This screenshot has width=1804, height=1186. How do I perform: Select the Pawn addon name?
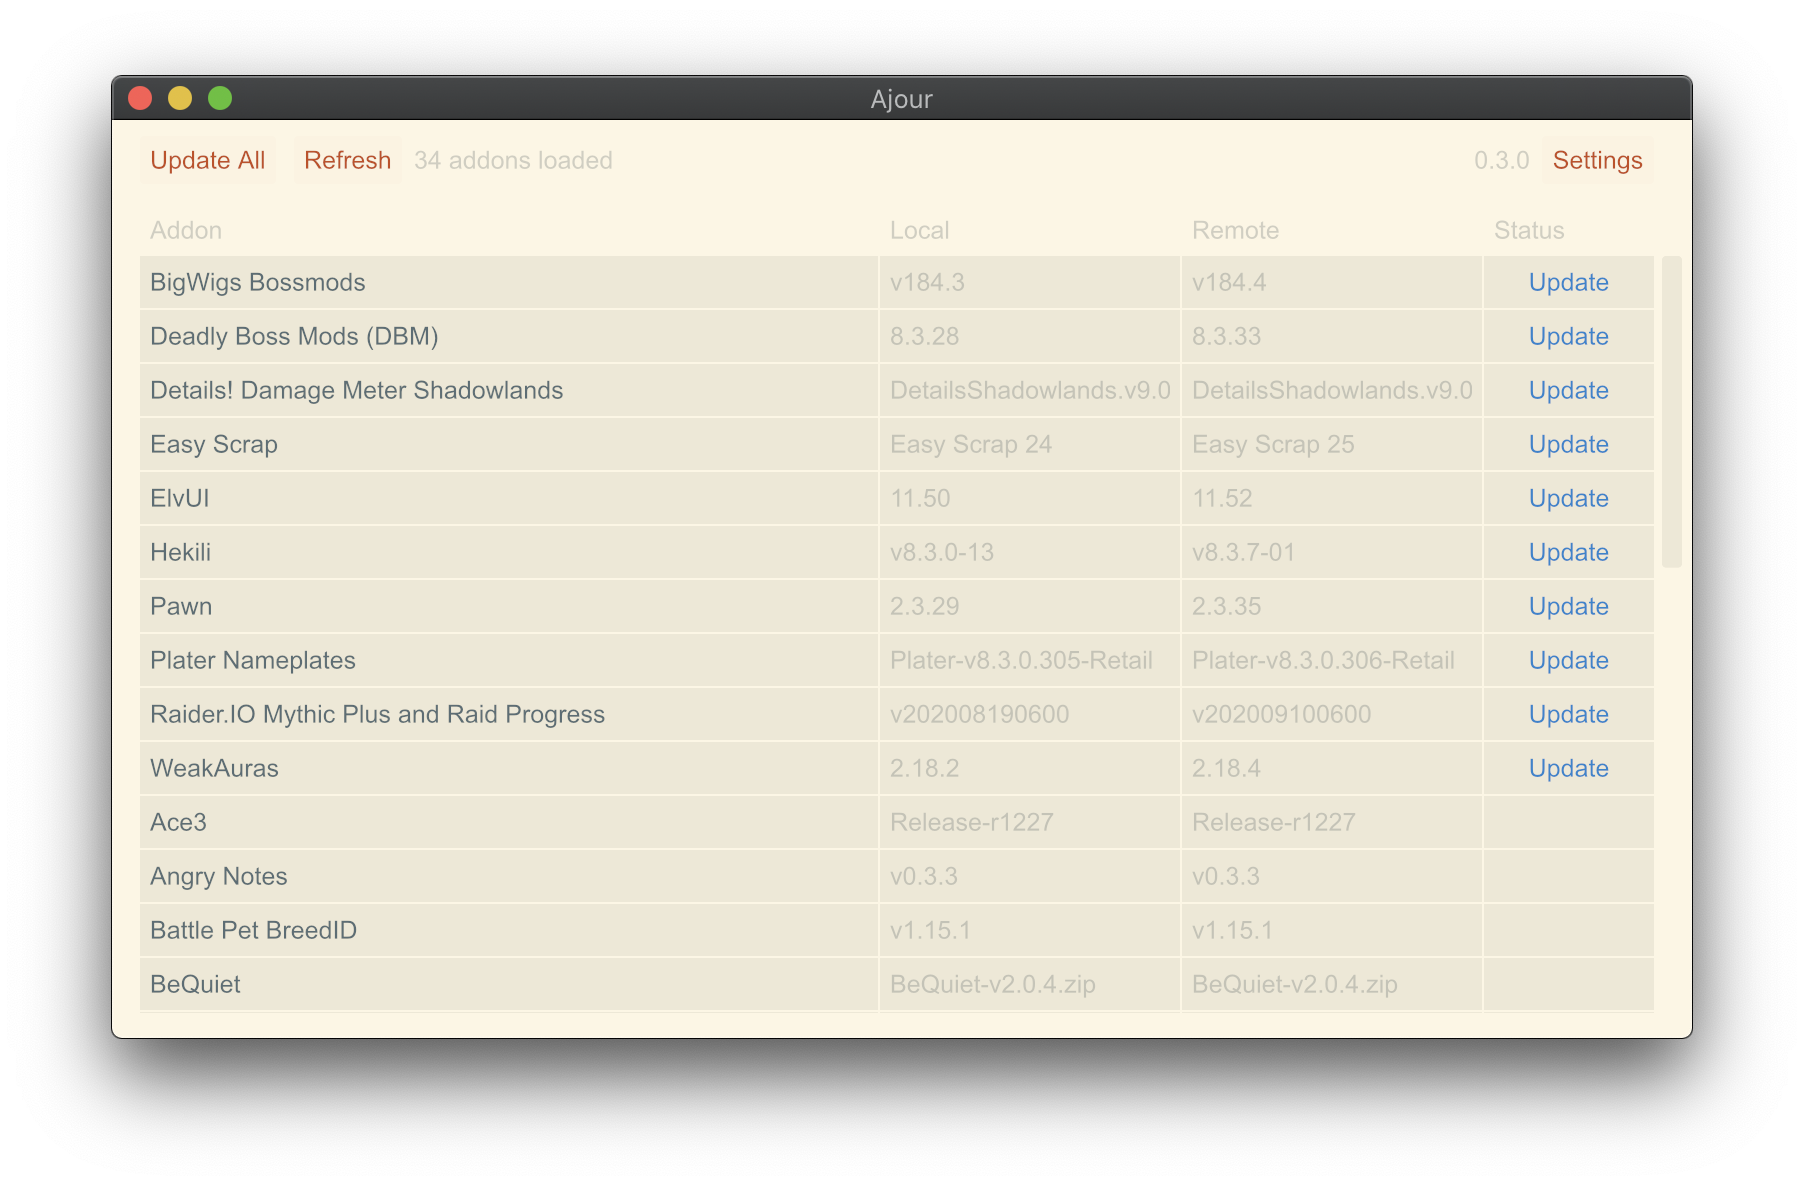tap(181, 606)
